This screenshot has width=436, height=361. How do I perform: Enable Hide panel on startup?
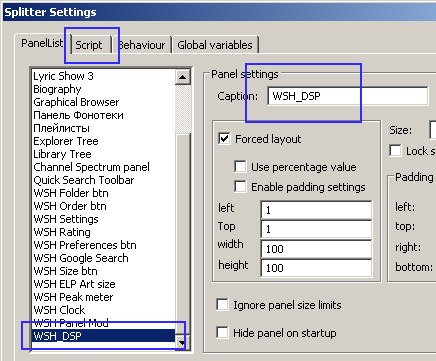pyautogui.click(x=222, y=332)
